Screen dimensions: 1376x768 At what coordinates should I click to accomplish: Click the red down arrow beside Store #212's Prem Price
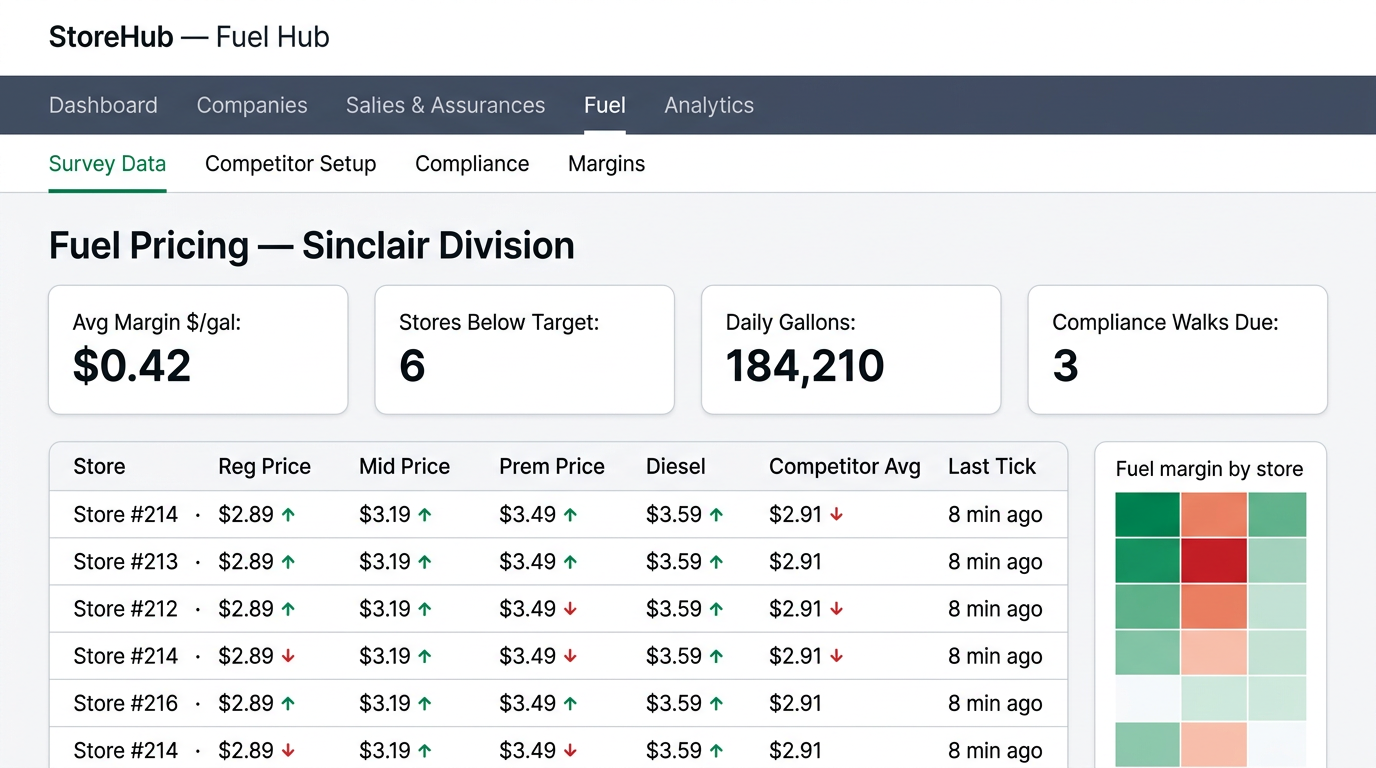pyautogui.click(x=570, y=609)
